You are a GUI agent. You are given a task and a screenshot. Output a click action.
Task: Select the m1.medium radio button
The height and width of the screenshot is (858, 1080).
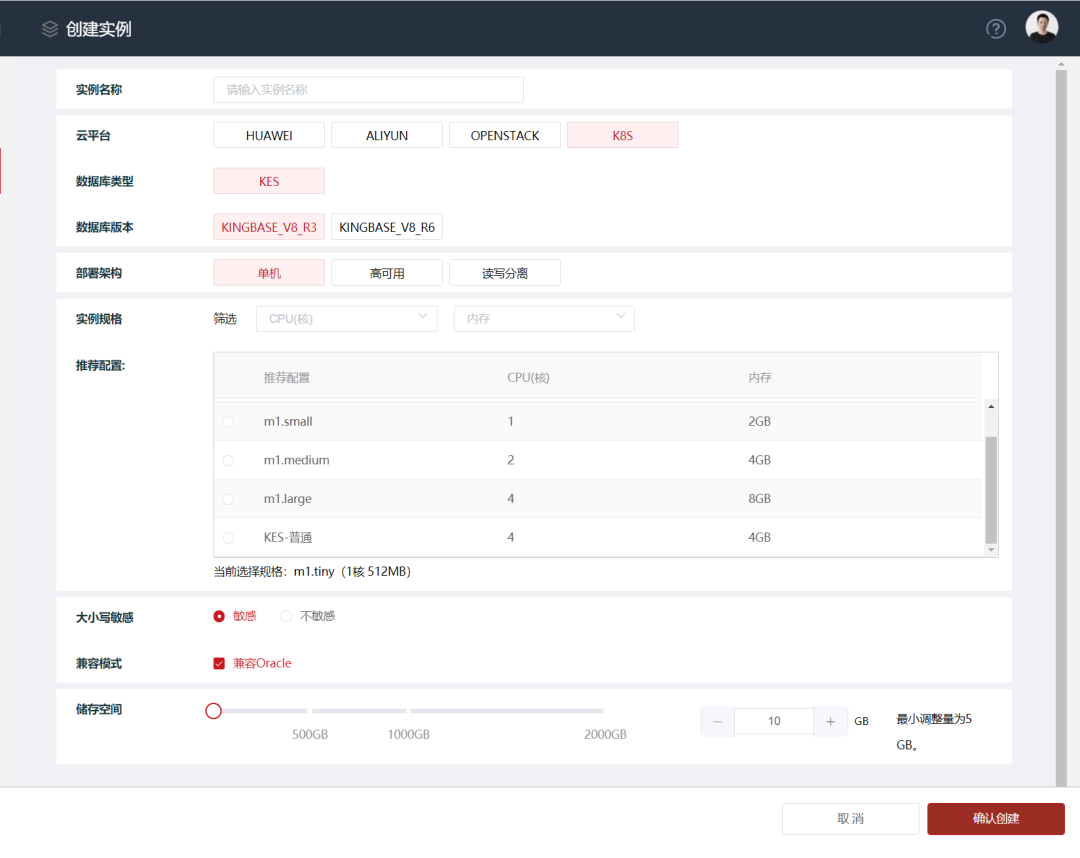pyautogui.click(x=228, y=460)
